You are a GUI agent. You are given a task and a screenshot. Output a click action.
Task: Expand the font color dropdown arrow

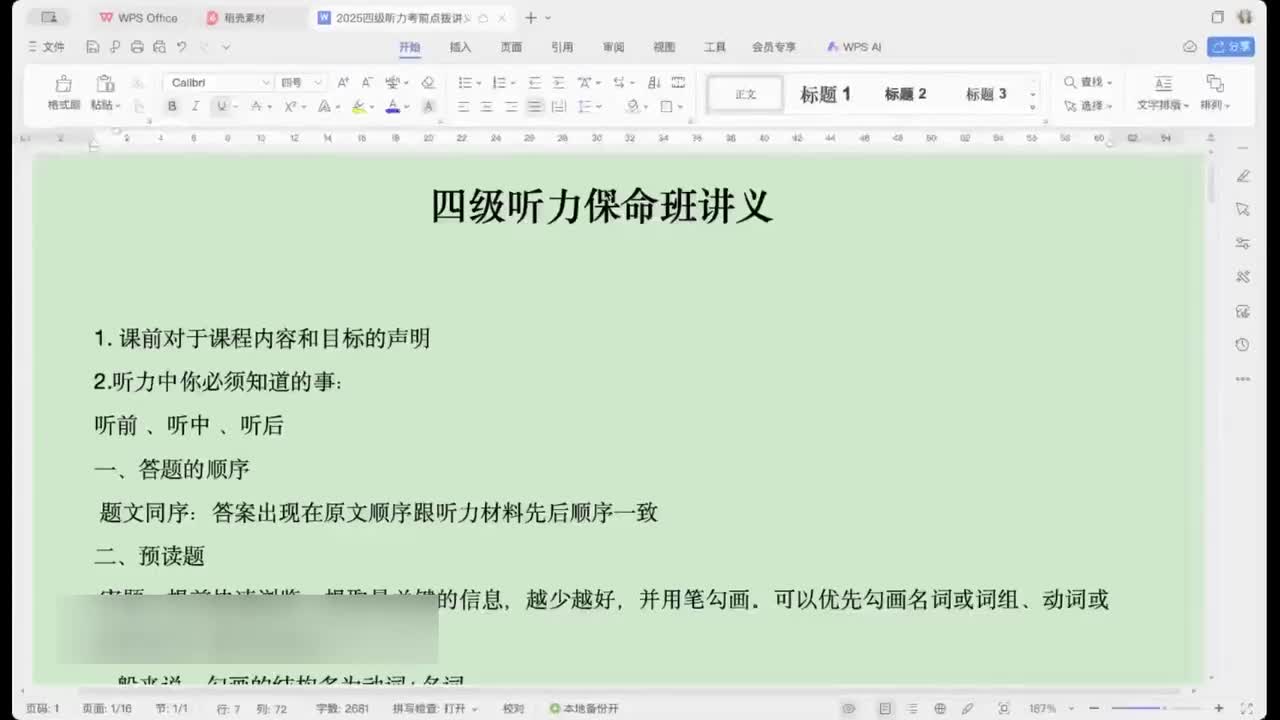point(408,106)
